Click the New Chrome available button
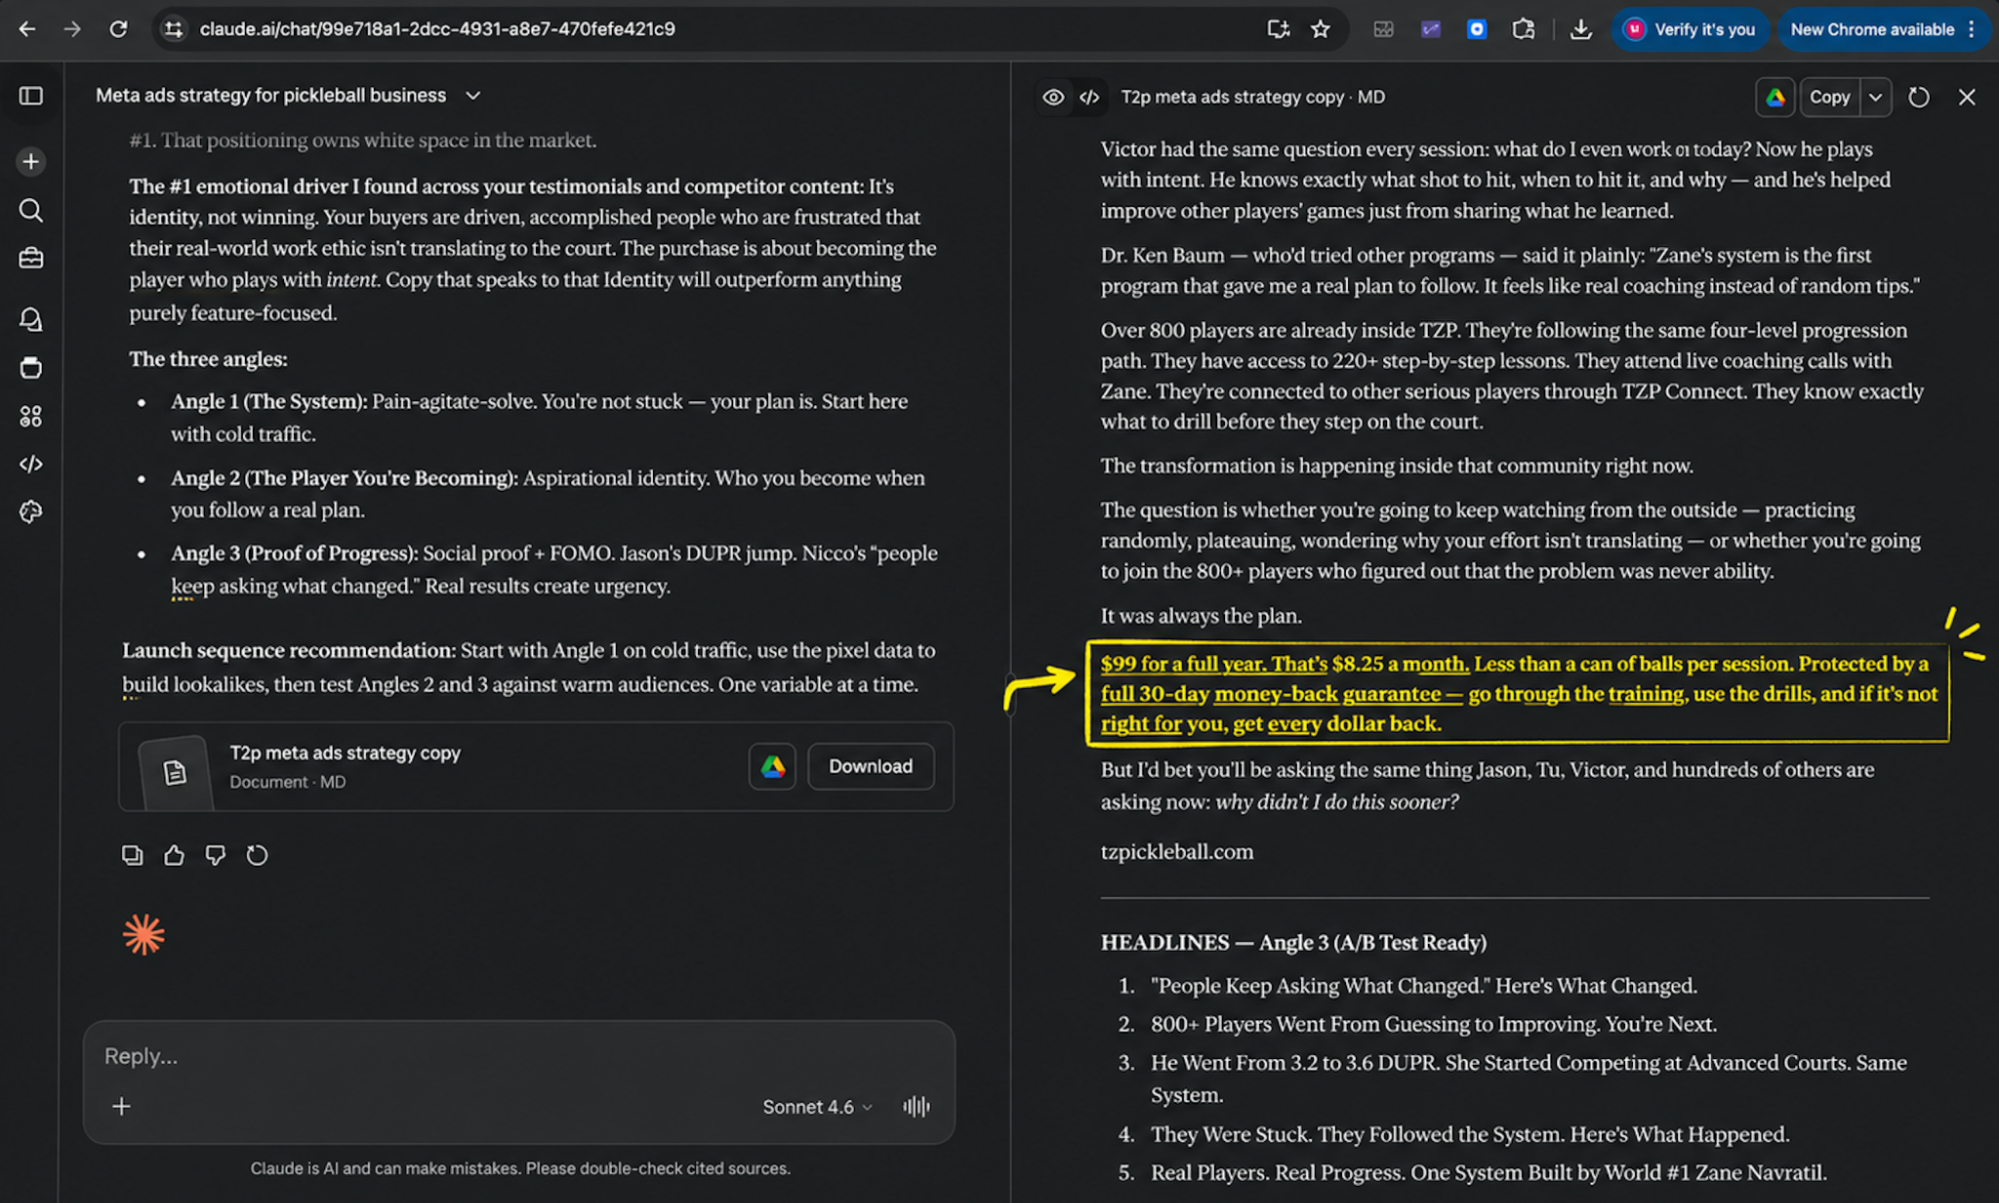The image size is (1999, 1203). point(1872,29)
